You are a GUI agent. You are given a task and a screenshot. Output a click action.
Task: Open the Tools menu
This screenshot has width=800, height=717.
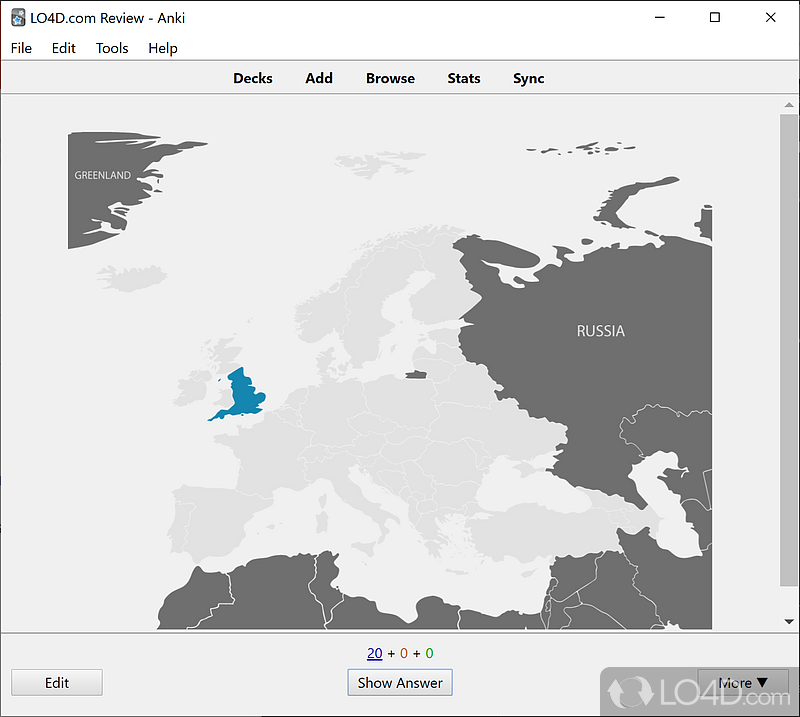click(112, 48)
